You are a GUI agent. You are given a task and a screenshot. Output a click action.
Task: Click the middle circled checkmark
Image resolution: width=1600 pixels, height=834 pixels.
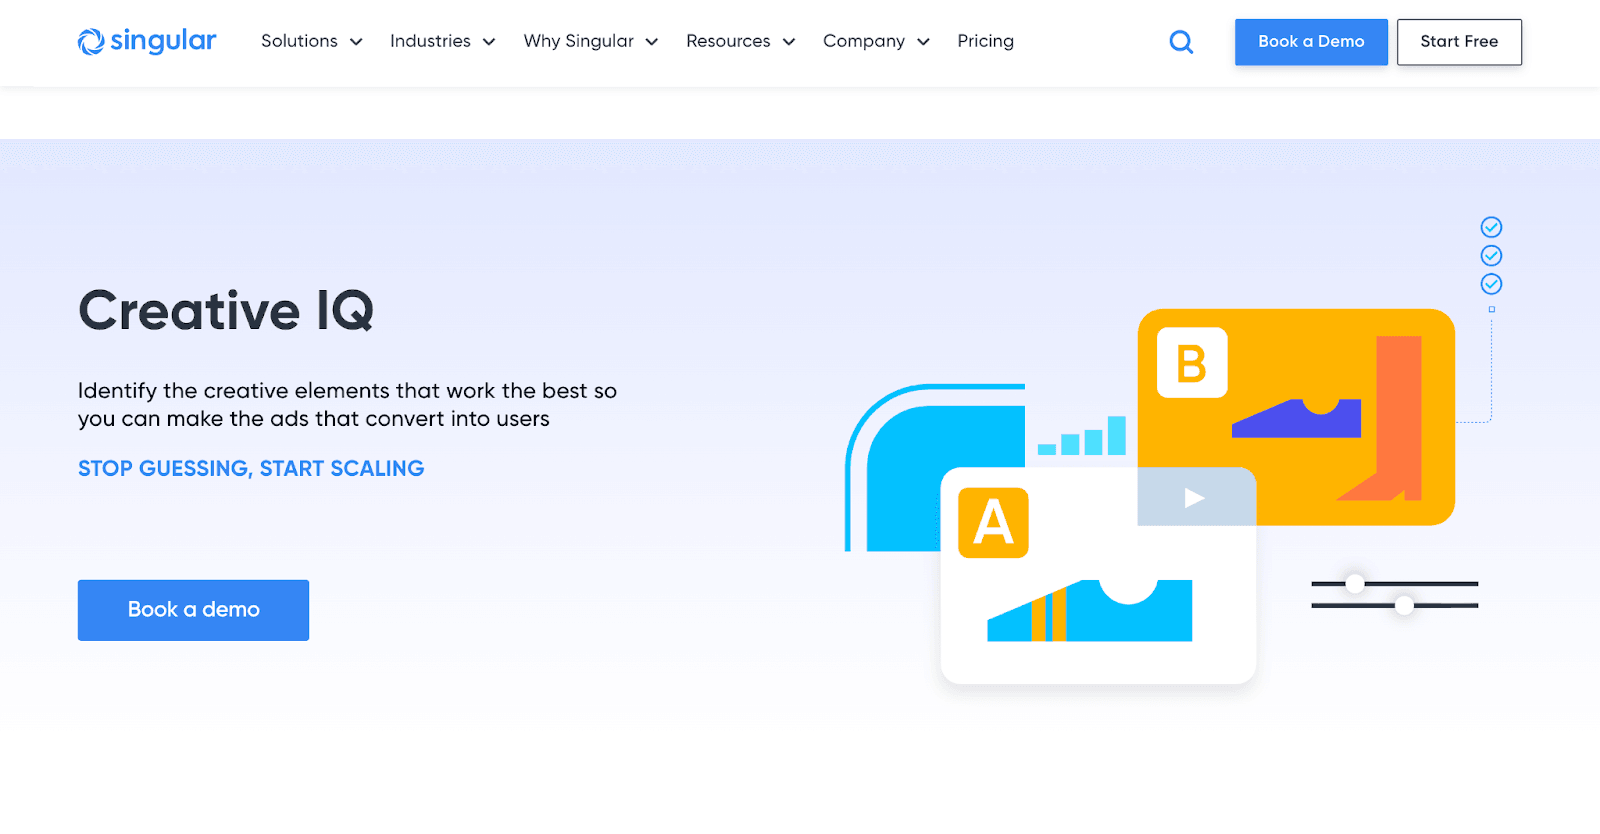[1491, 256]
